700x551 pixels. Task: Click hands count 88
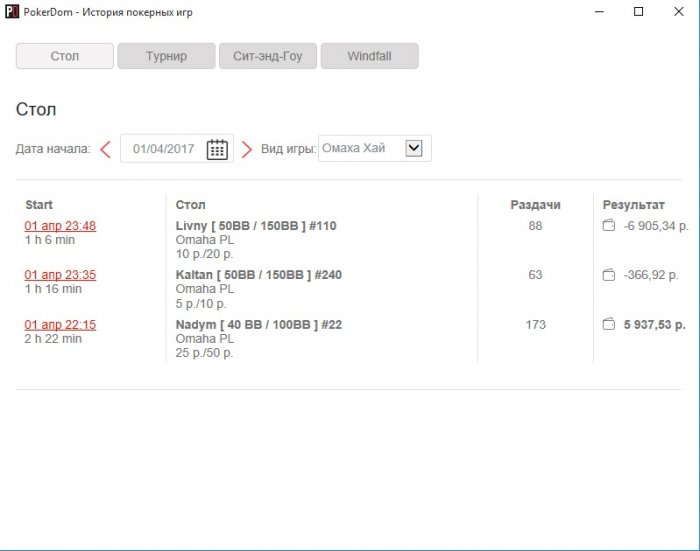point(535,225)
